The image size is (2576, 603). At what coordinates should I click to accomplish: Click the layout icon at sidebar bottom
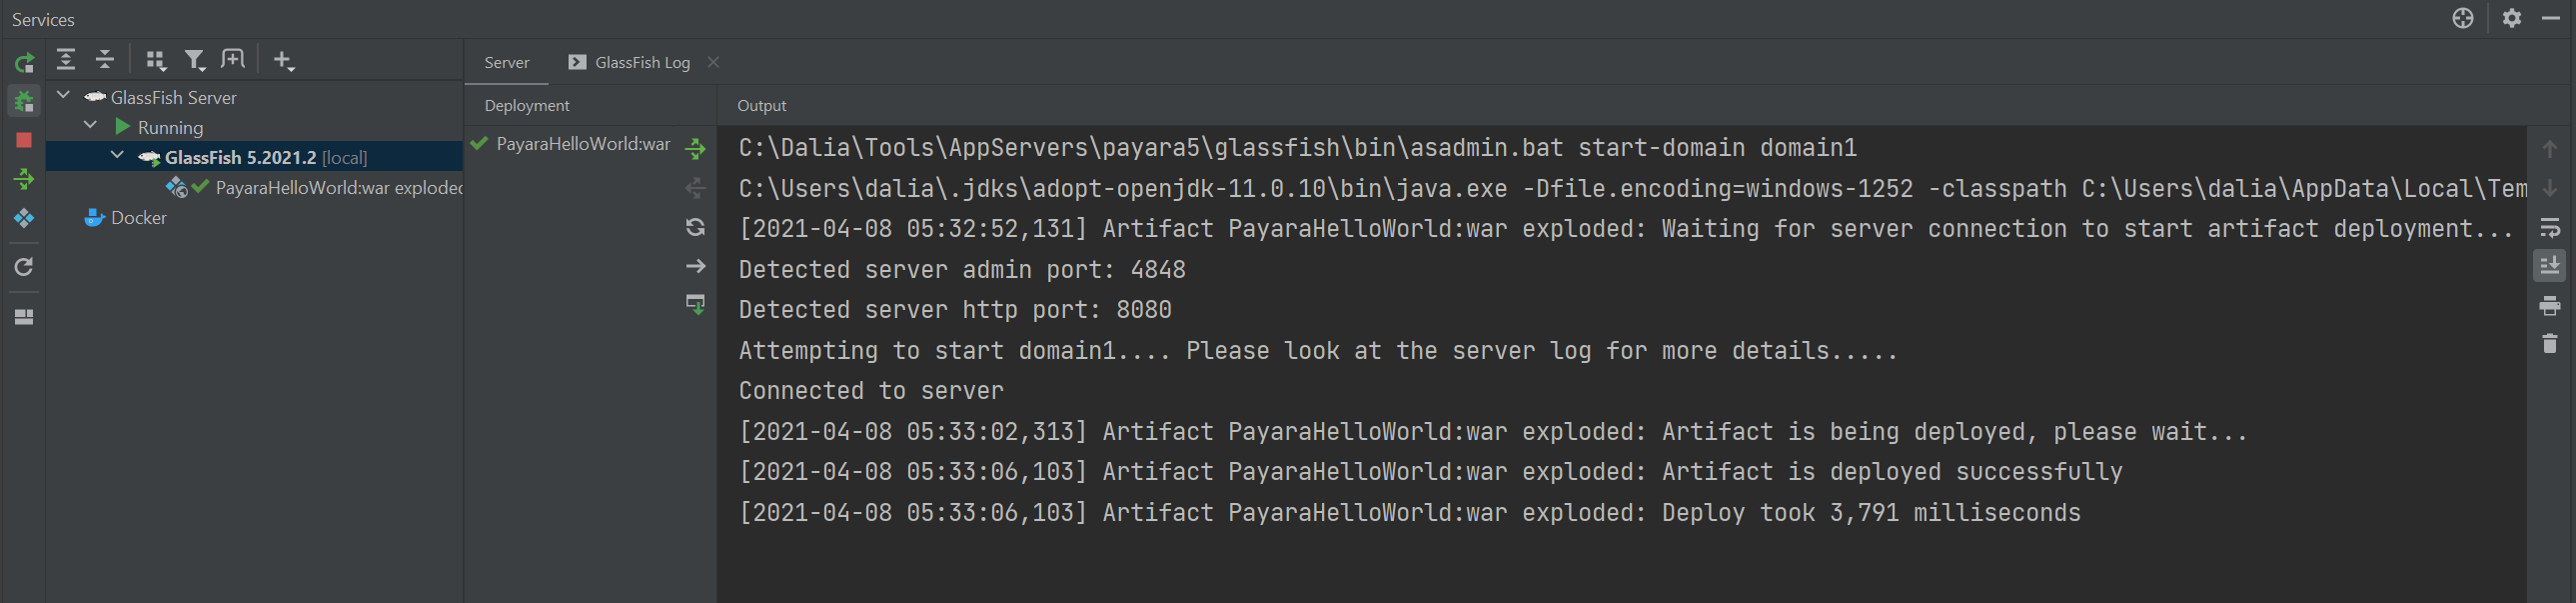[24, 317]
